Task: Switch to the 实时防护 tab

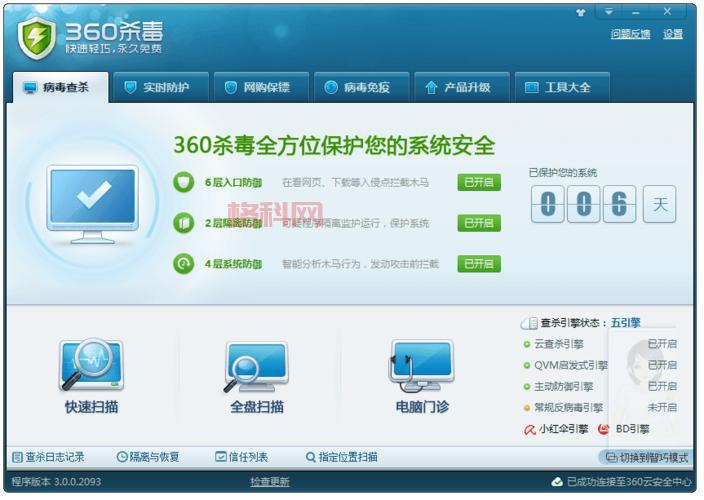Action: pyautogui.click(x=161, y=87)
